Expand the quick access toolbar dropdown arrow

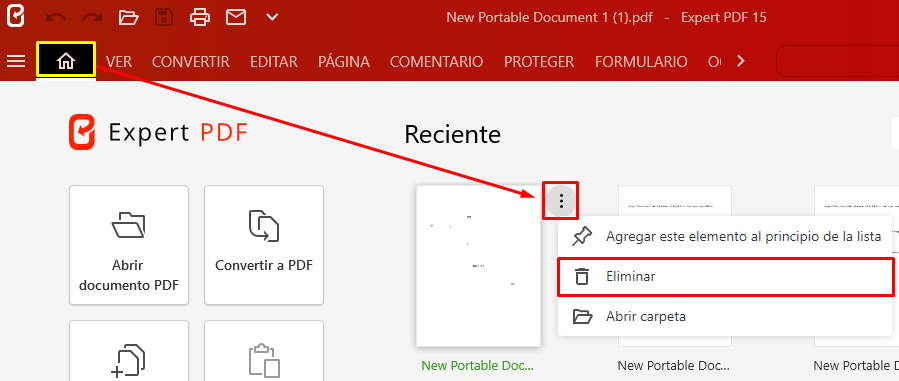click(x=272, y=17)
